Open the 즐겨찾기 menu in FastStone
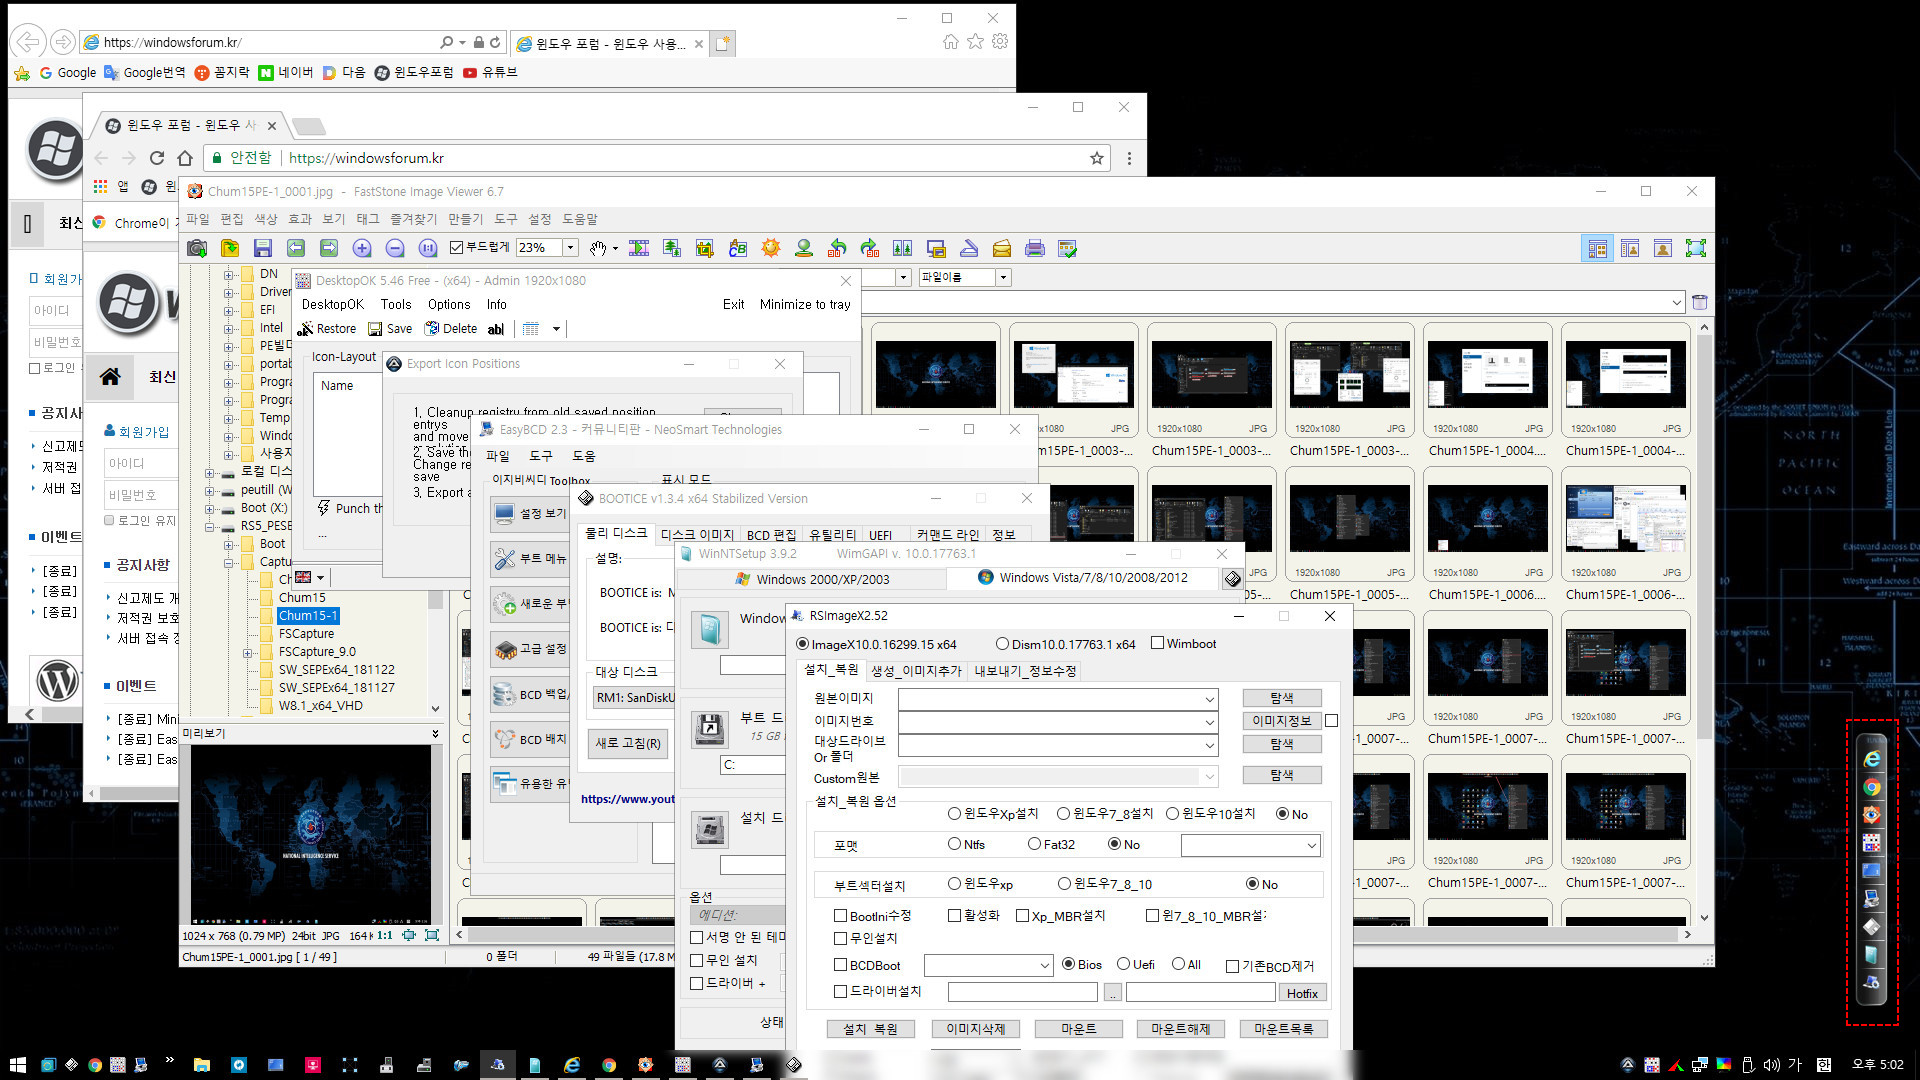This screenshot has width=1920, height=1080. pos(413,219)
